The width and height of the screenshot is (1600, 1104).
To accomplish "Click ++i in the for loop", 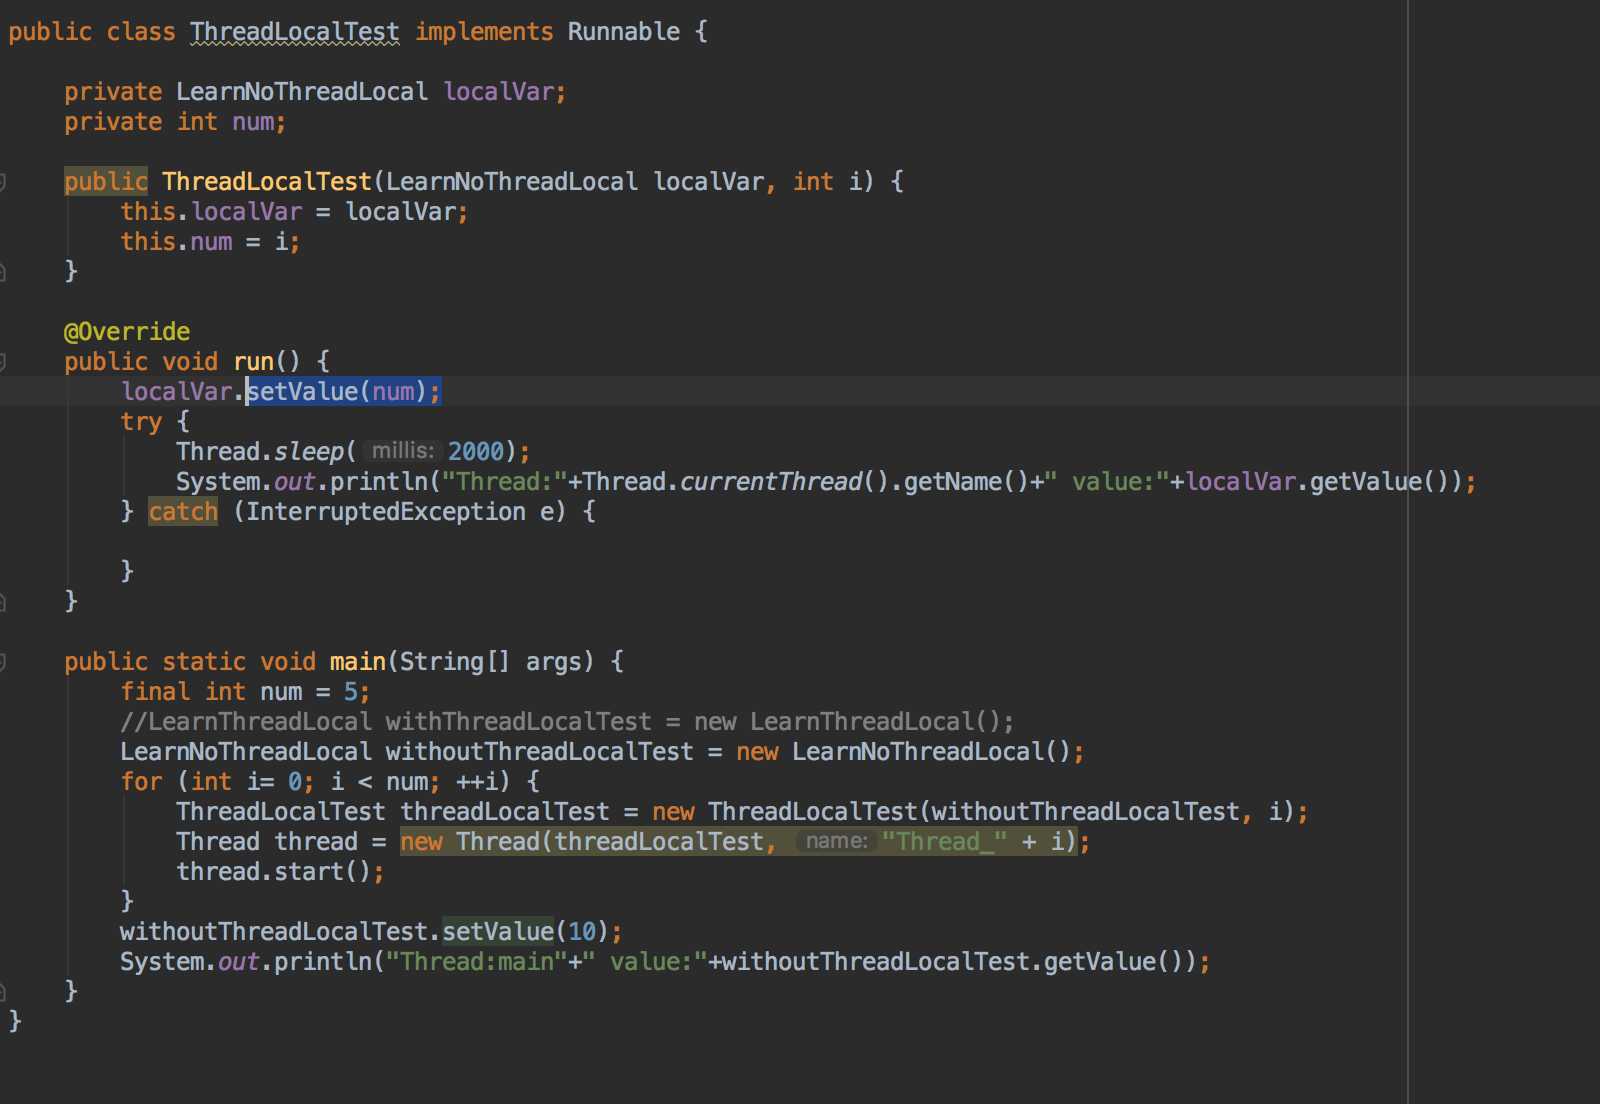I will pos(477,782).
